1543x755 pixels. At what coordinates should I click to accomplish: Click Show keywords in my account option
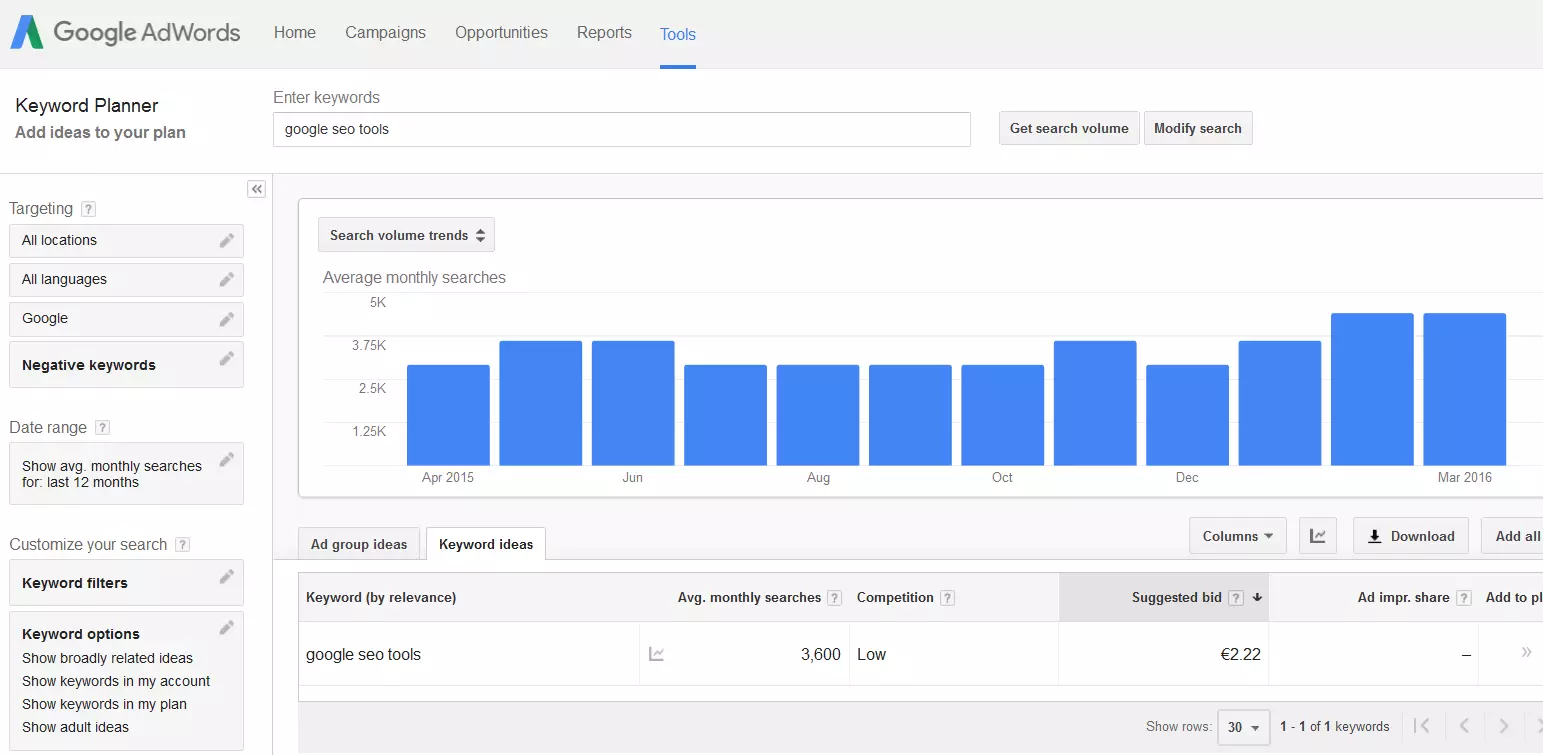point(116,681)
